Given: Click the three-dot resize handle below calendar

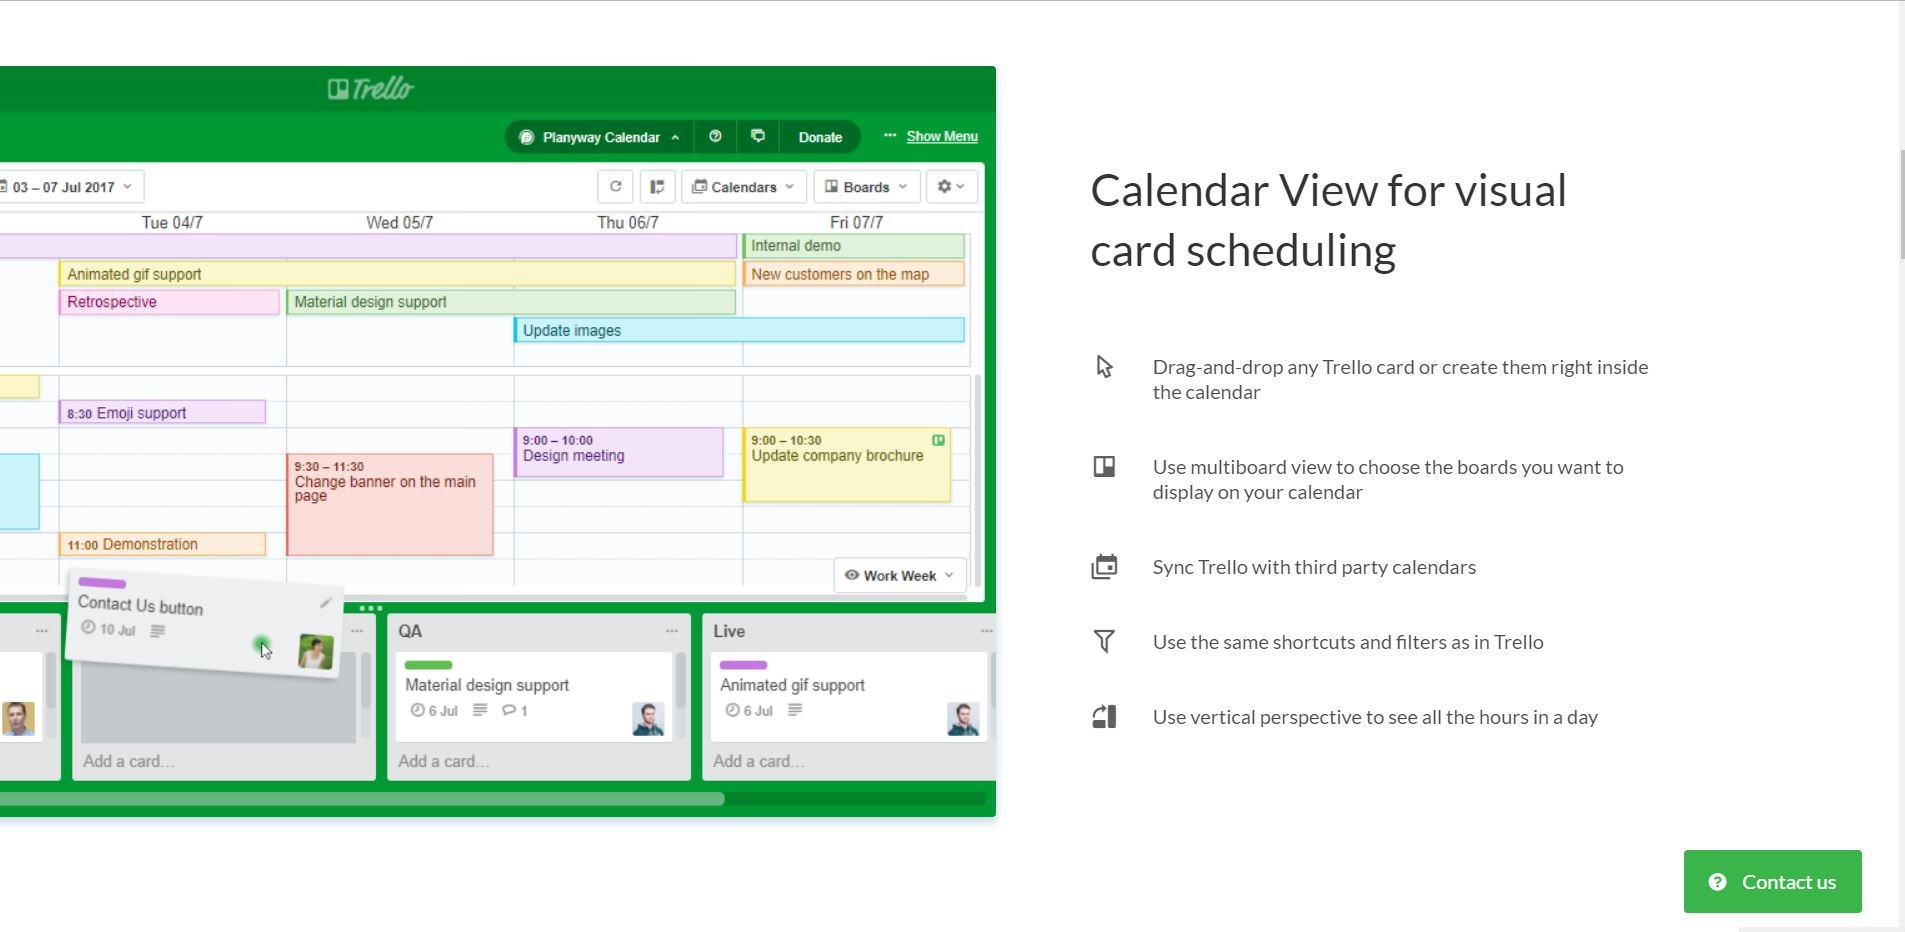Looking at the screenshot, I should pyautogui.click(x=371, y=608).
